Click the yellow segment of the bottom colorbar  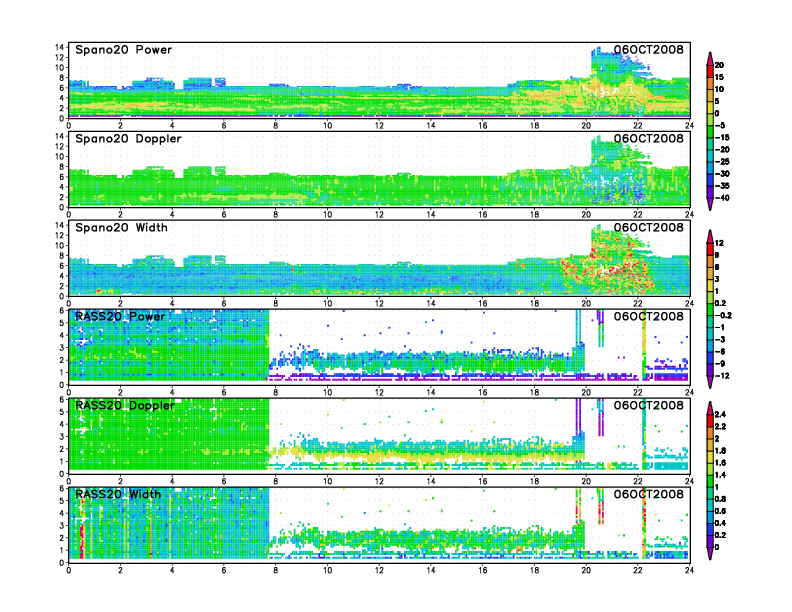710,457
